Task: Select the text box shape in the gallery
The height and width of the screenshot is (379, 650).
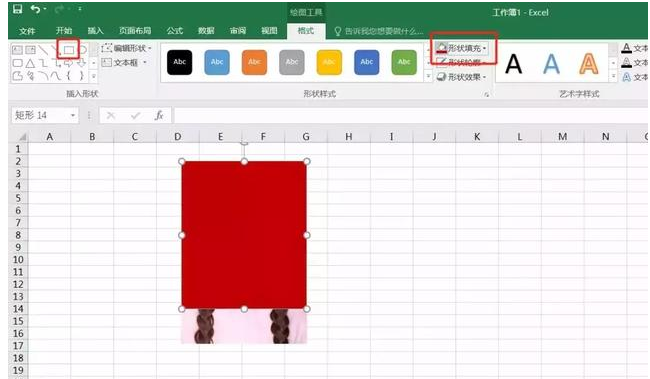Action: click(17, 50)
